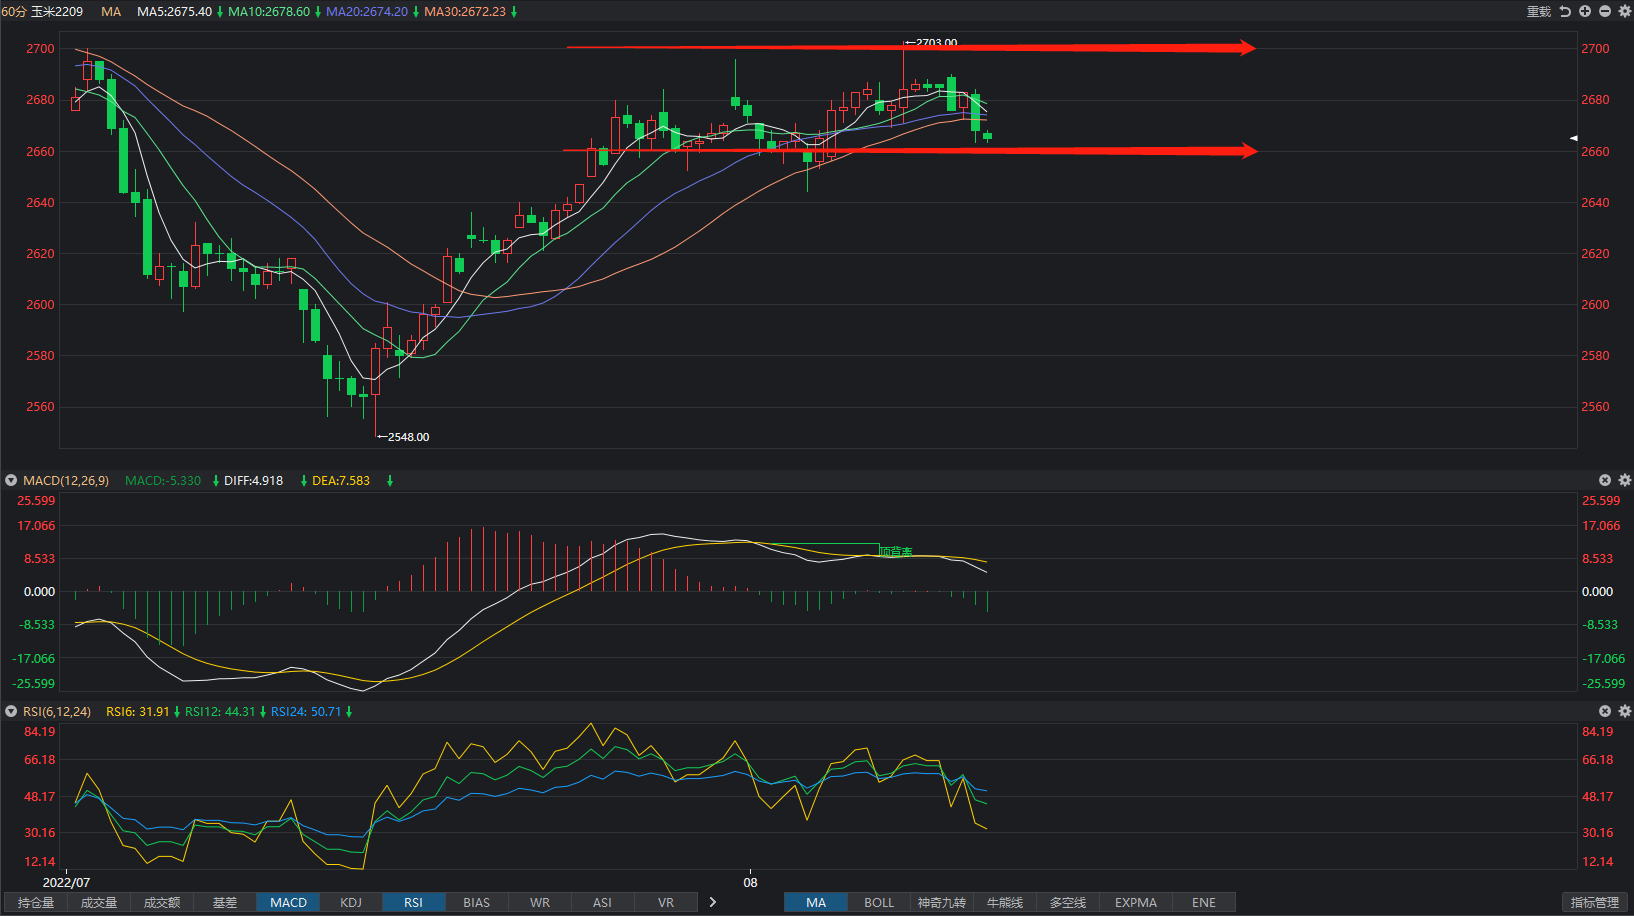Toggle the KDJ indicator tab
The width and height of the screenshot is (1634, 916).
click(351, 902)
